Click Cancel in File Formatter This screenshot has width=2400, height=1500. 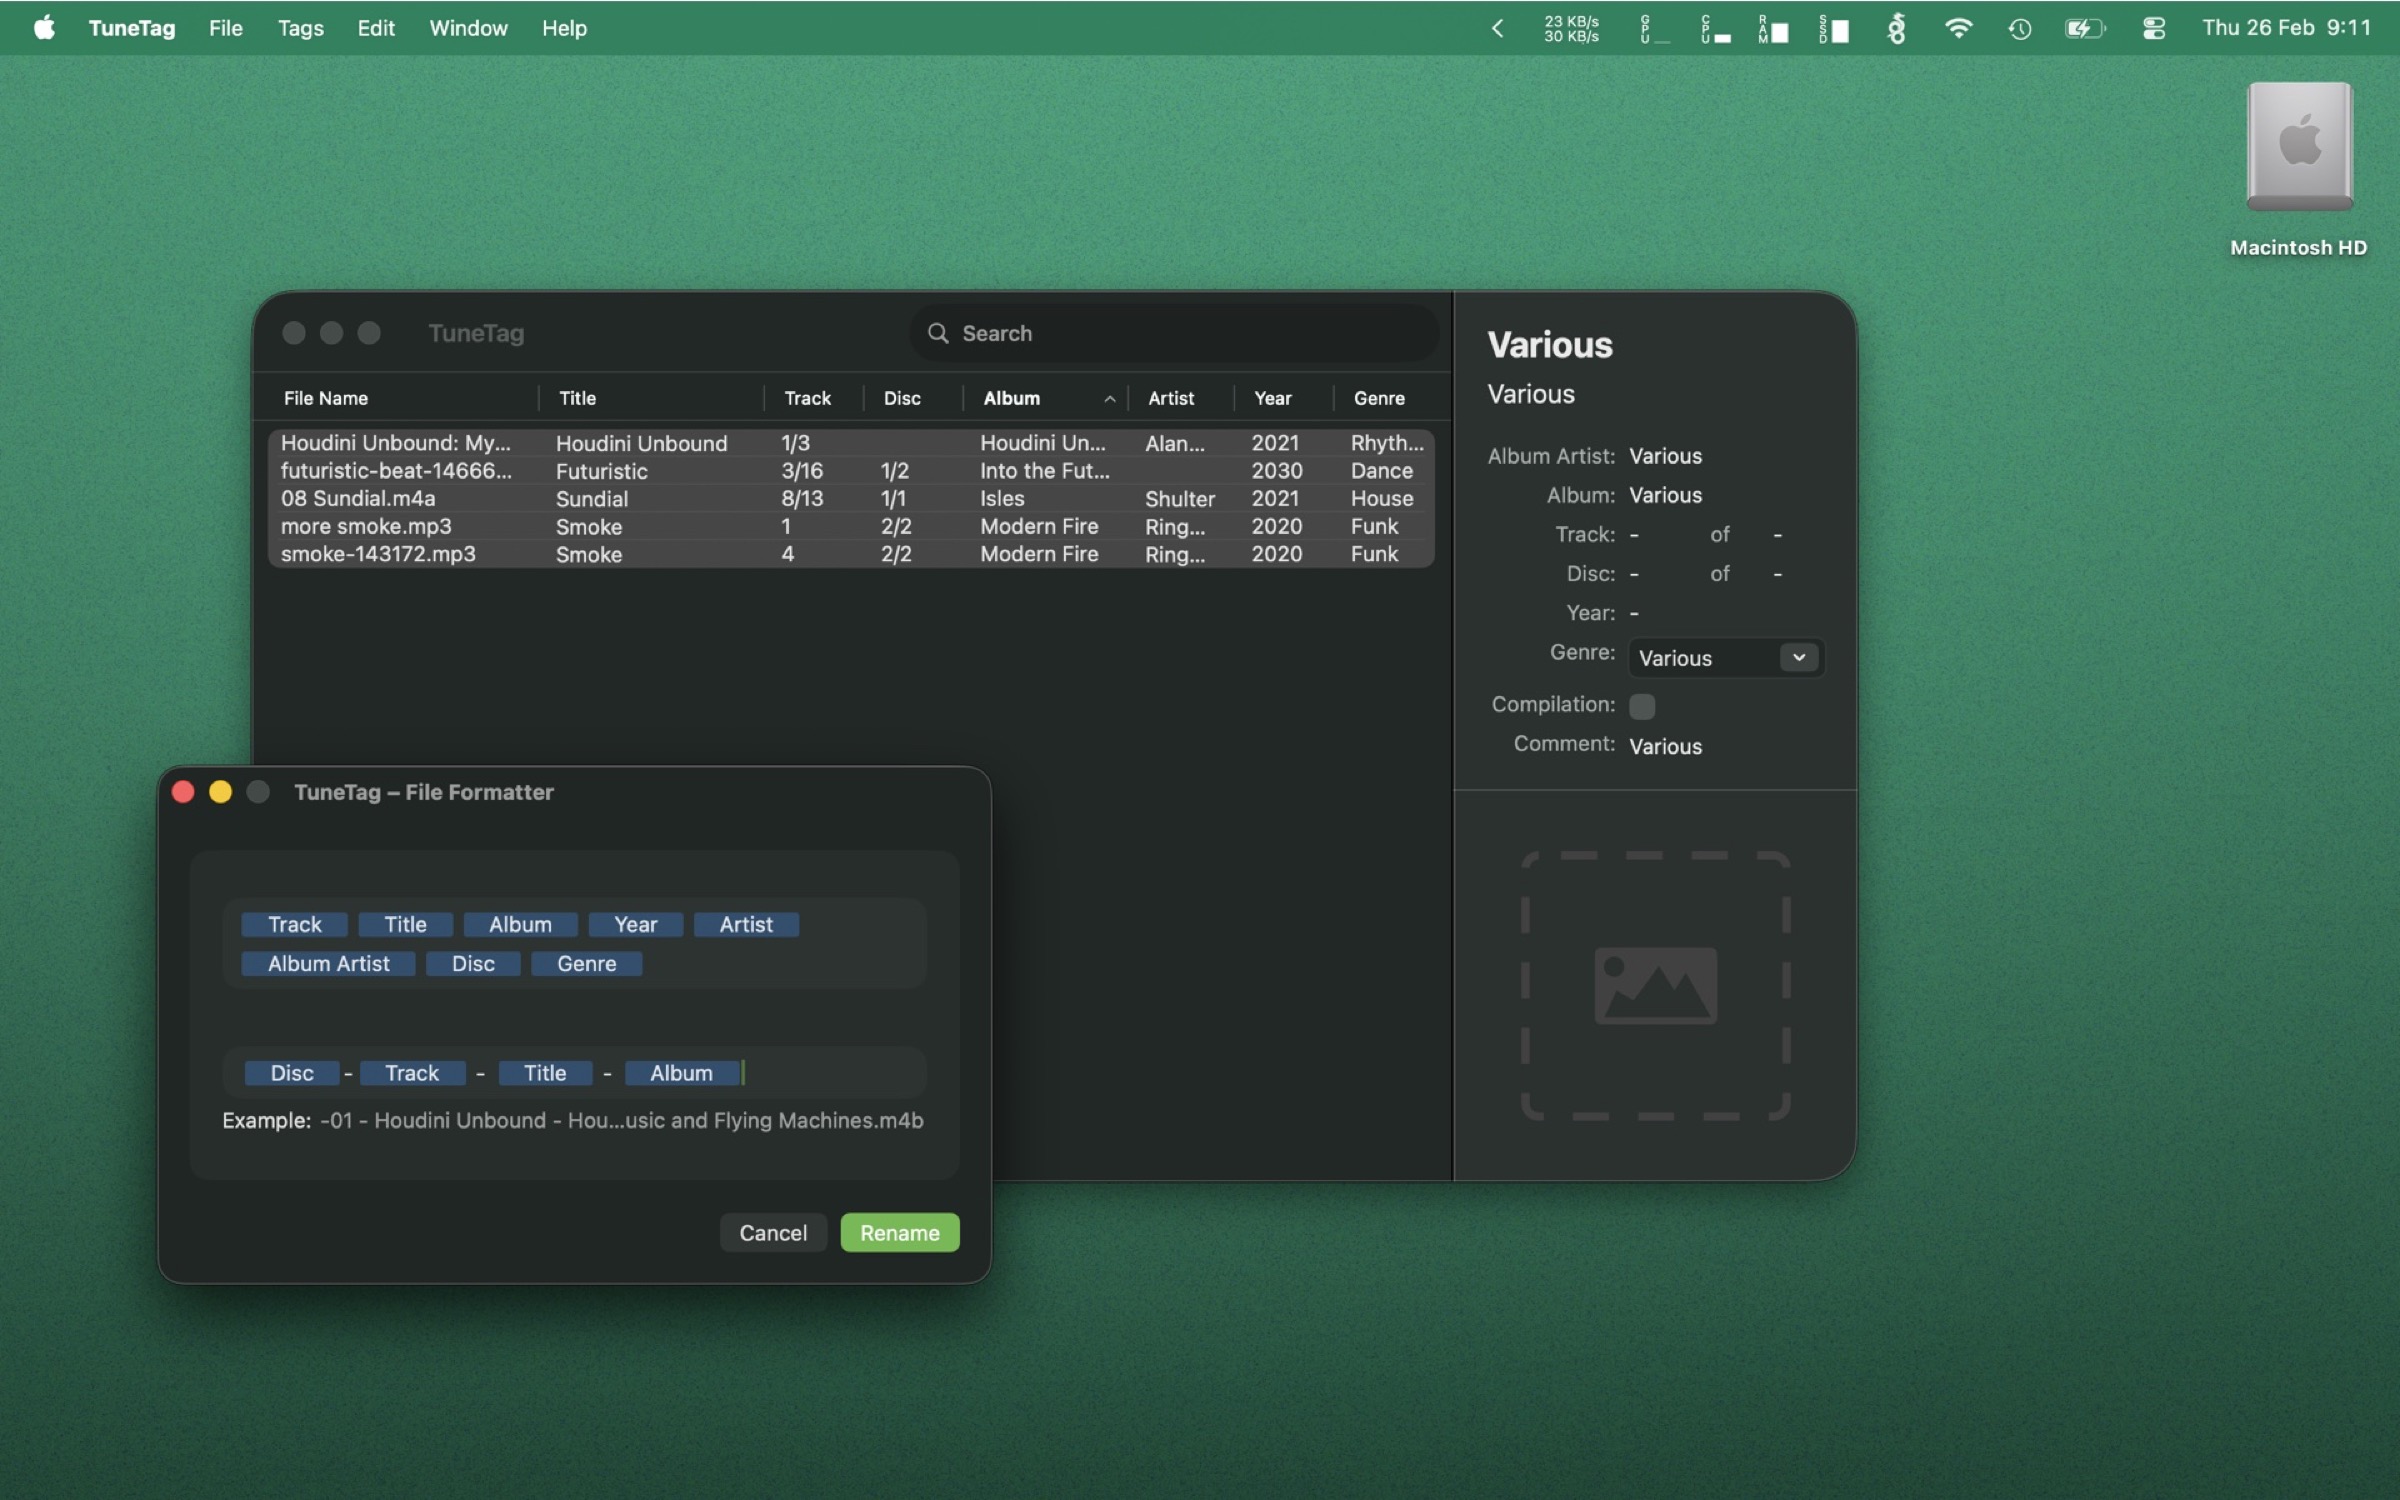pyautogui.click(x=773, y=1233)
